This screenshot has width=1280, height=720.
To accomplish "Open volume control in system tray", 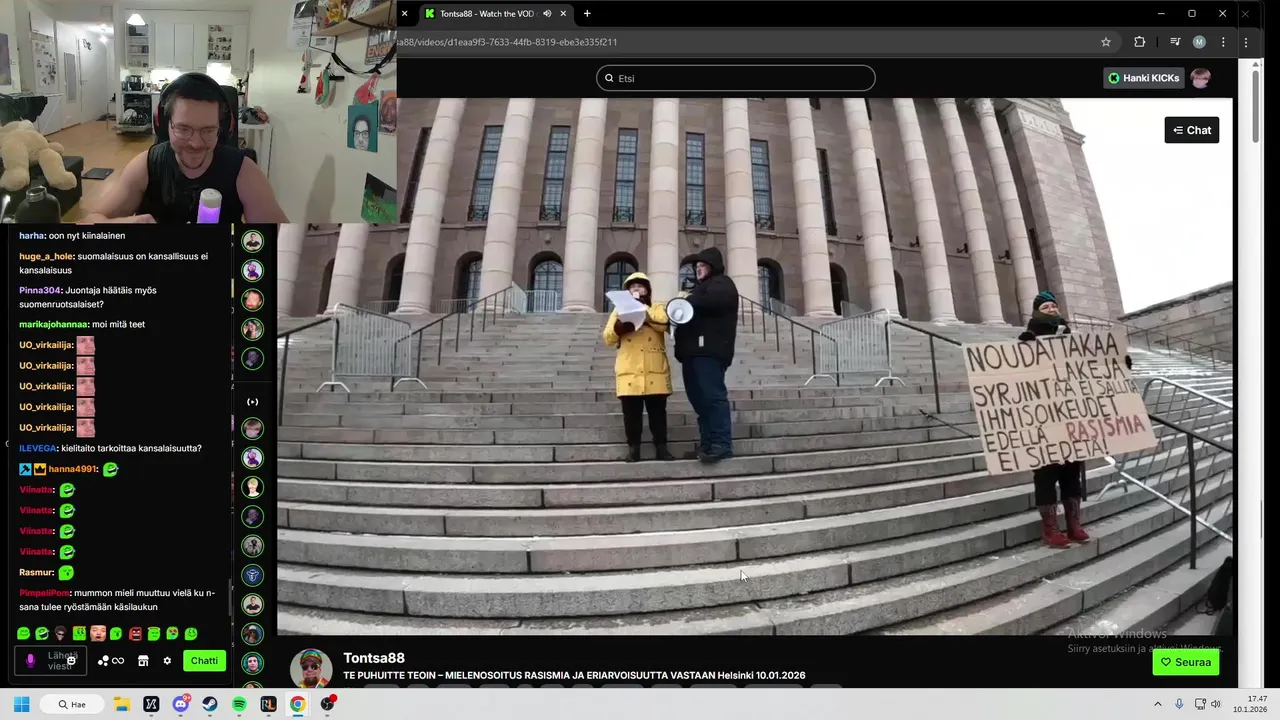I will pyautogui.click(x=1216, y=704).
